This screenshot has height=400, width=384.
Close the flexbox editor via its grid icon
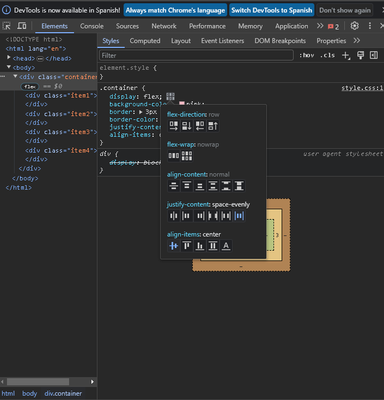click(170, 97)
